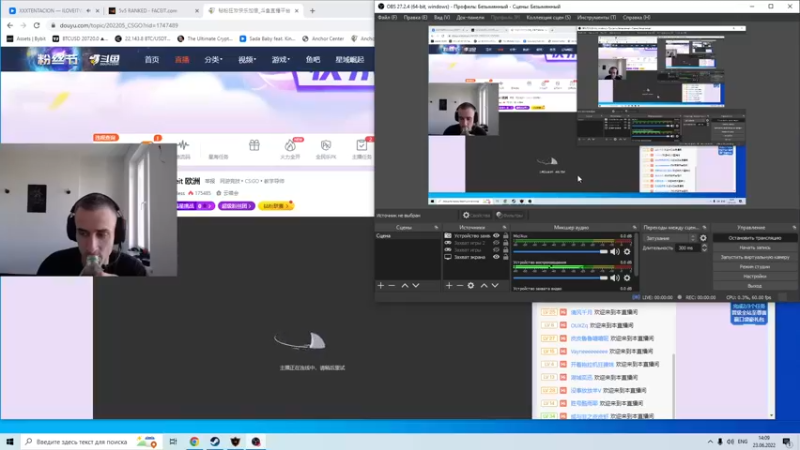Screen dimensions: 800x450
Task: Toggle visibility of Screen Capture source
Action: [x=496, y=257]
